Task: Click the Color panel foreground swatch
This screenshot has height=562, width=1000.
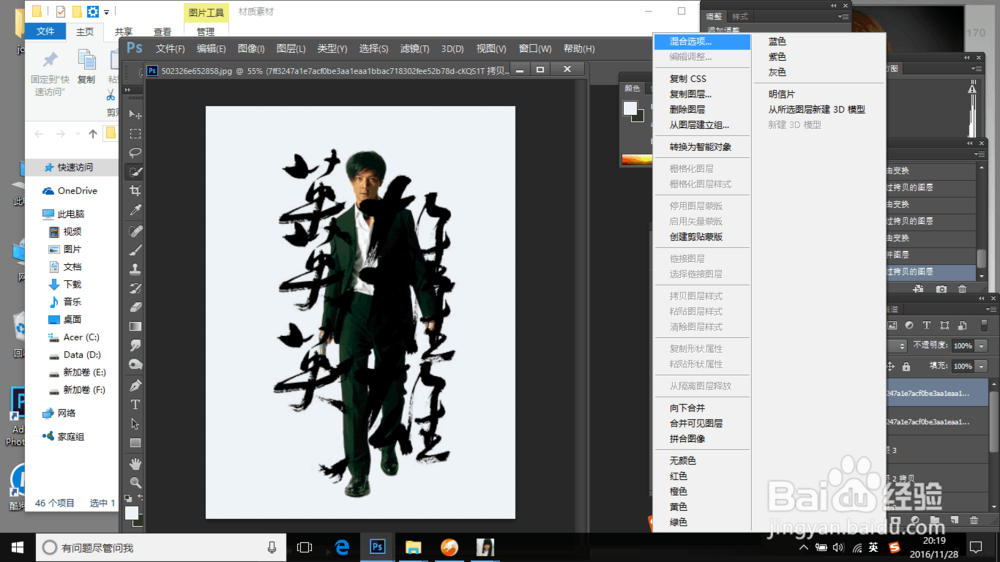Action: (x=630, y=108)
